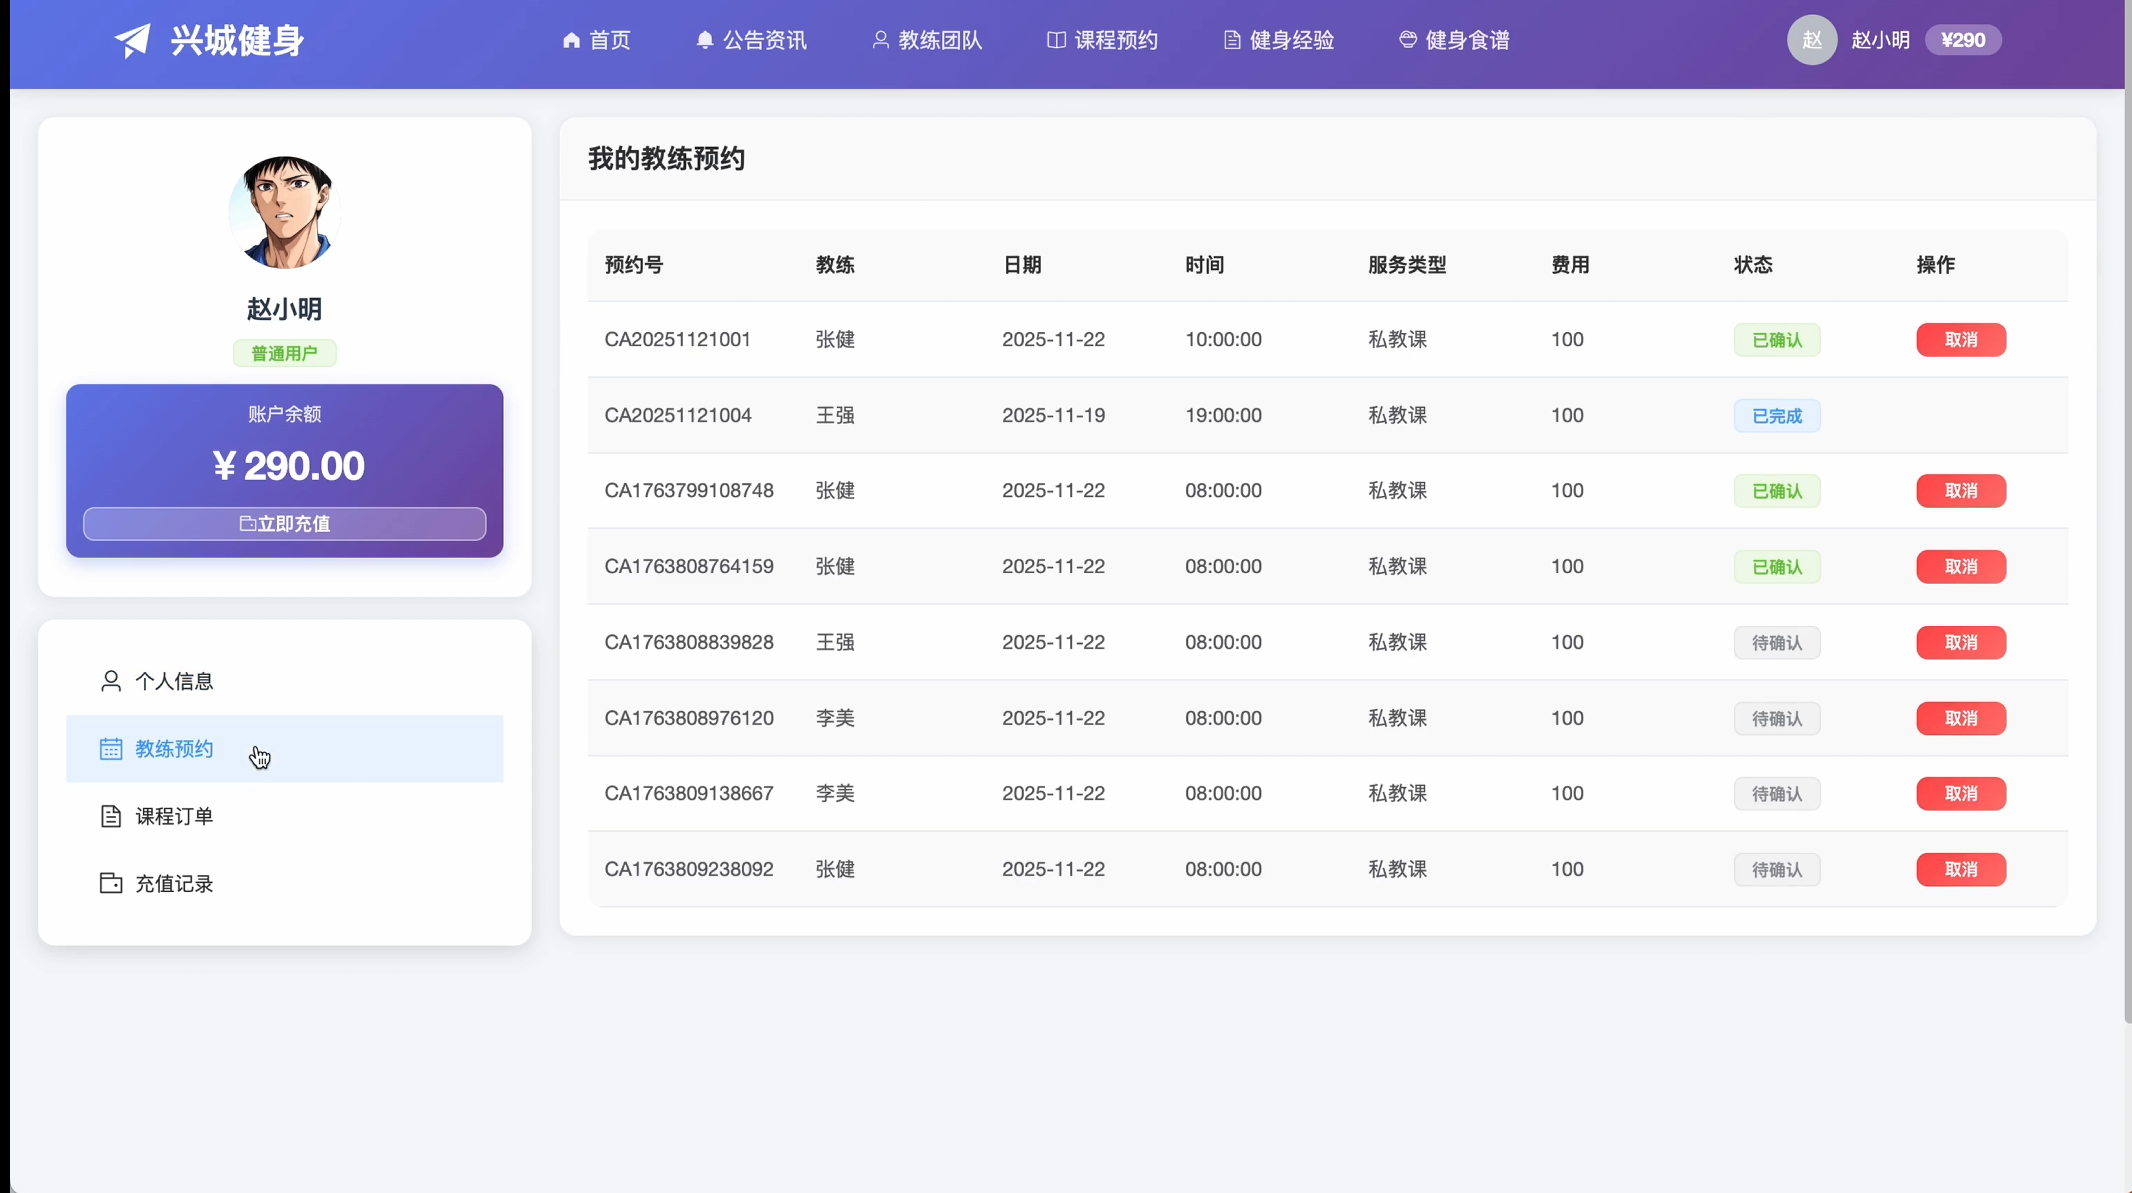Click the bell icon for 公告资讯

click(704, 40)
